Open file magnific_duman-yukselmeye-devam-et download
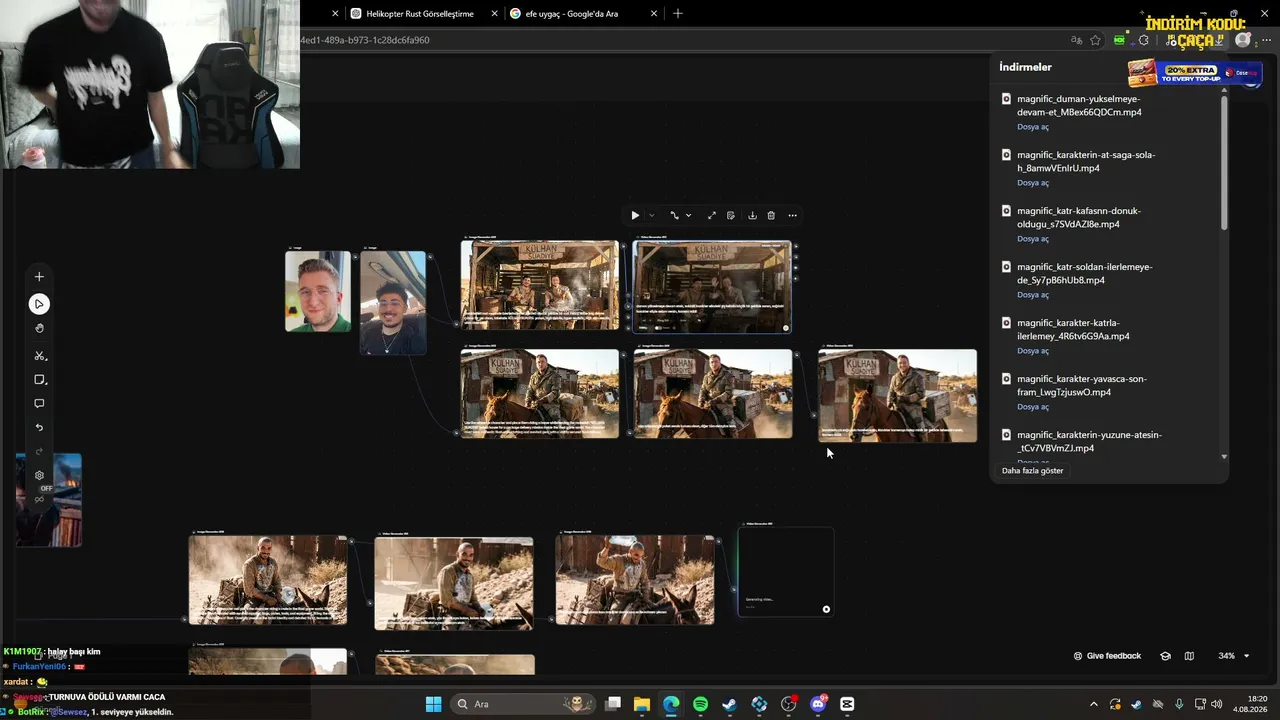1280x720 pixels. pyautogui.click(x=1033, y=127)
